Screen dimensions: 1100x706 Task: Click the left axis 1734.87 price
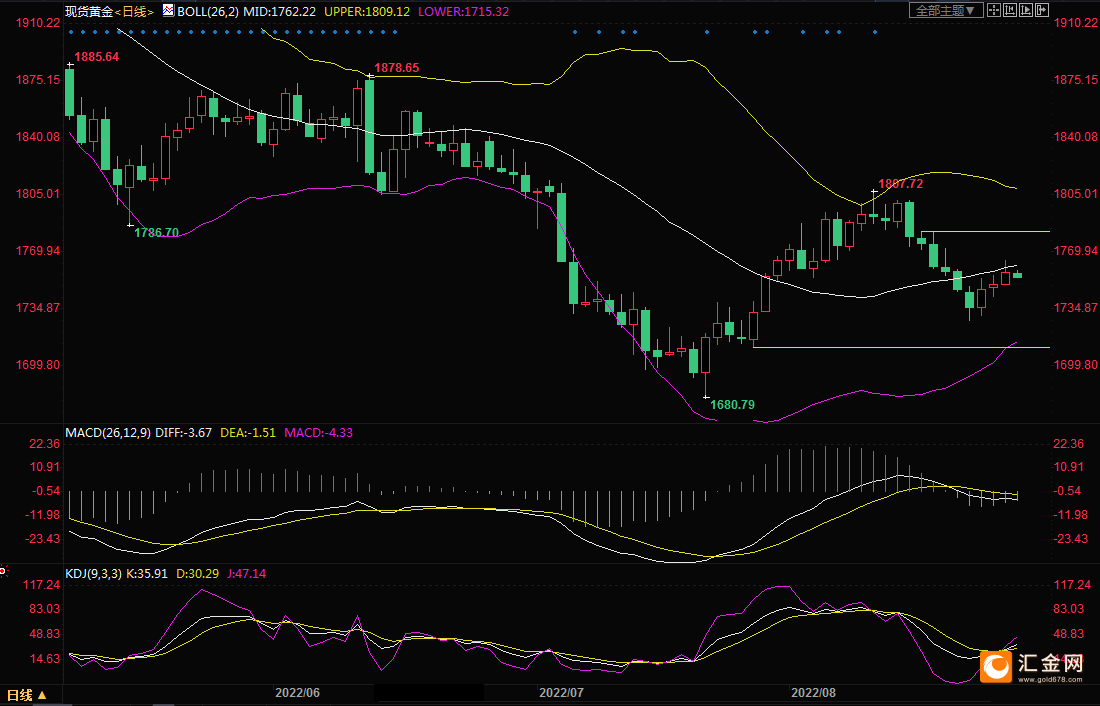point(38,308)
